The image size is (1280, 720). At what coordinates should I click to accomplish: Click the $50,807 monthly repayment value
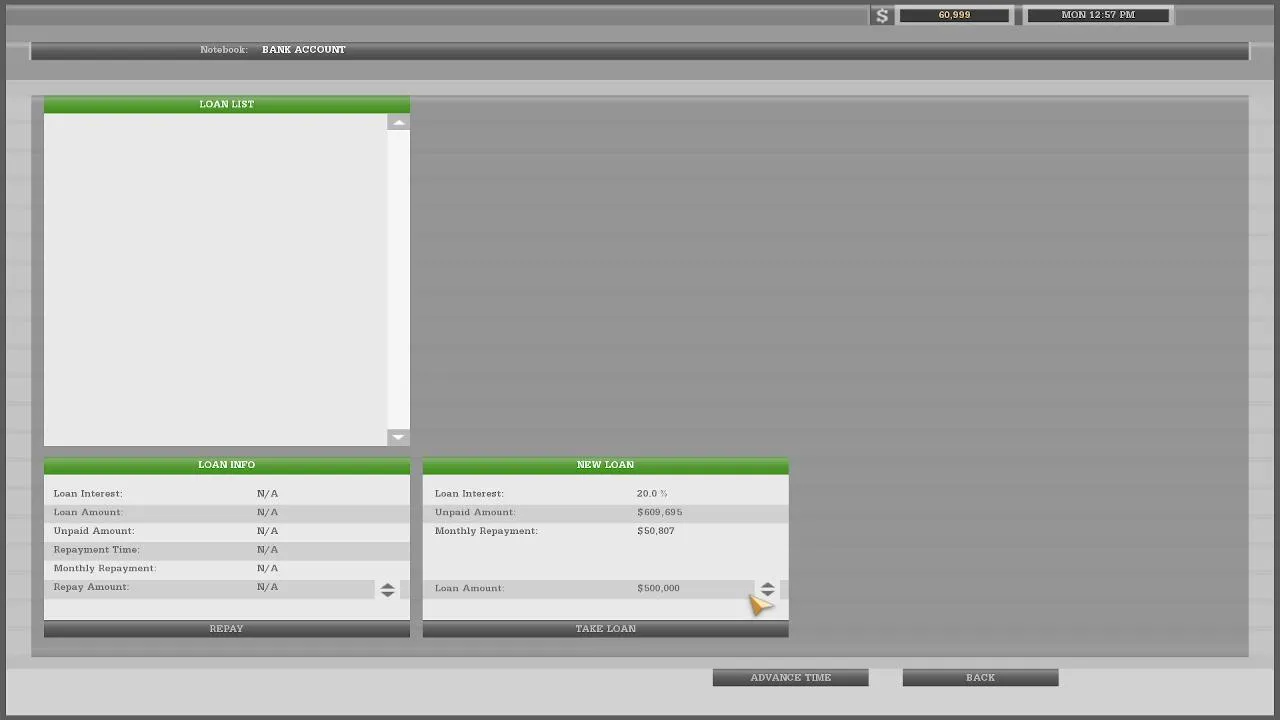[x=656, y=531]
